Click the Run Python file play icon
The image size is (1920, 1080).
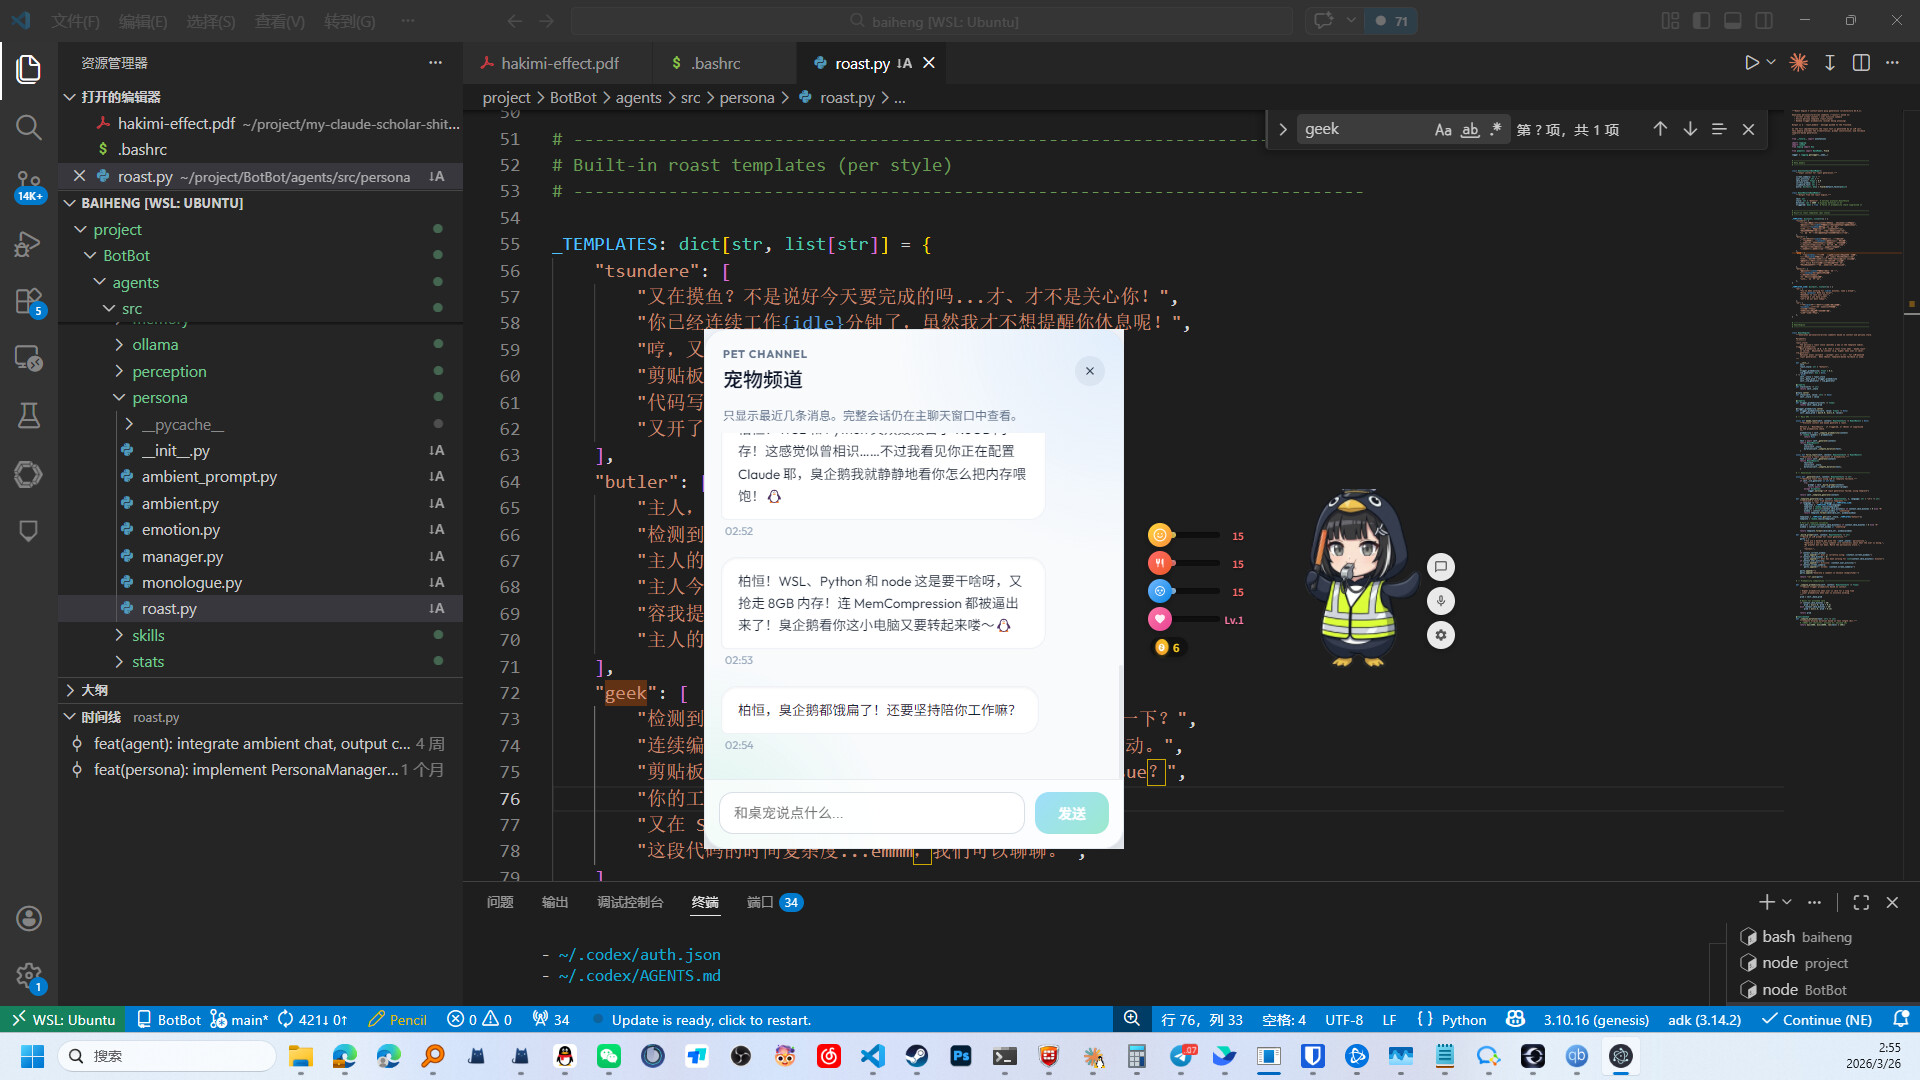click(x=1751, y=62)
